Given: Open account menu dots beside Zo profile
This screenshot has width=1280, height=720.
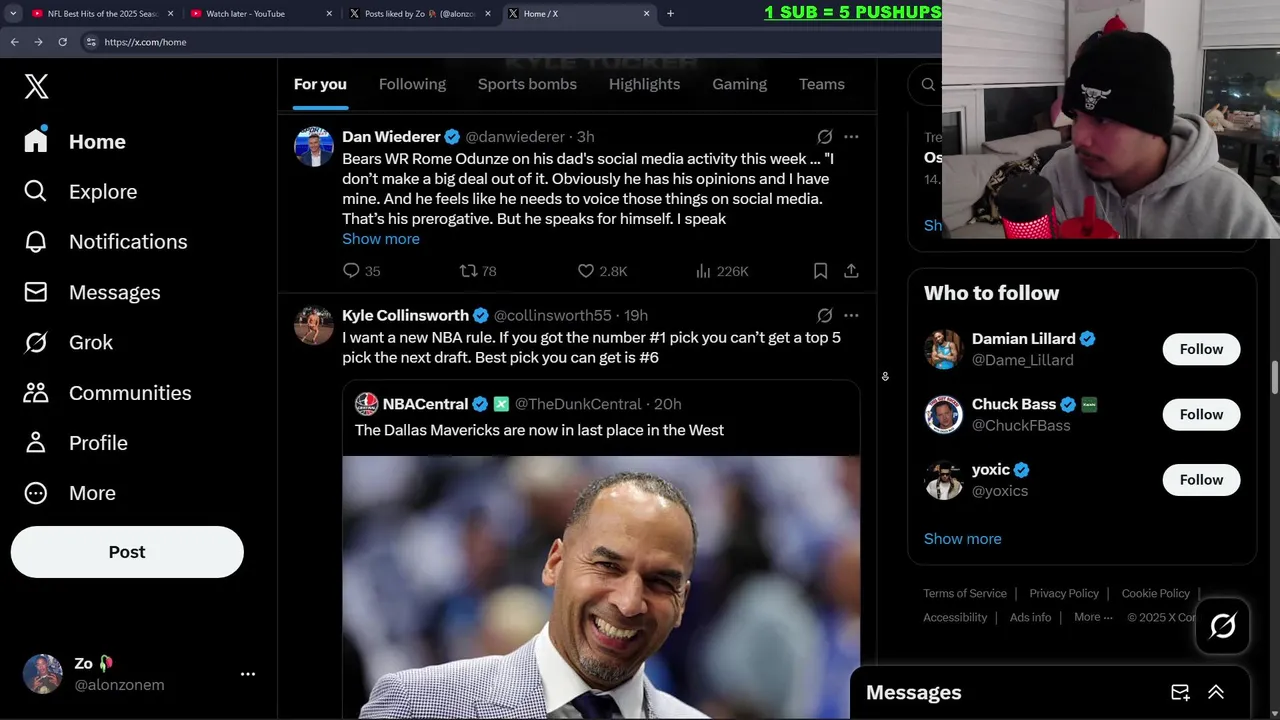Looking at the screenshot, I should [248, 674].
